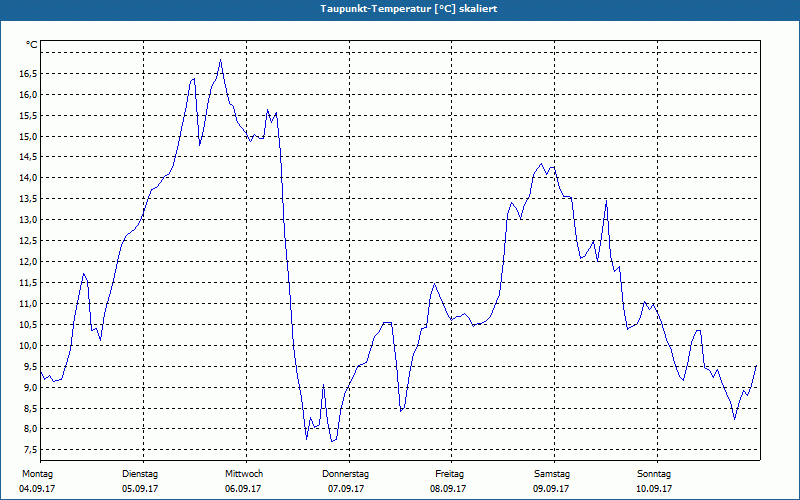Screen dimensions: 800x500
Task: Click the date 05.09.17
Action: [140, 489]
